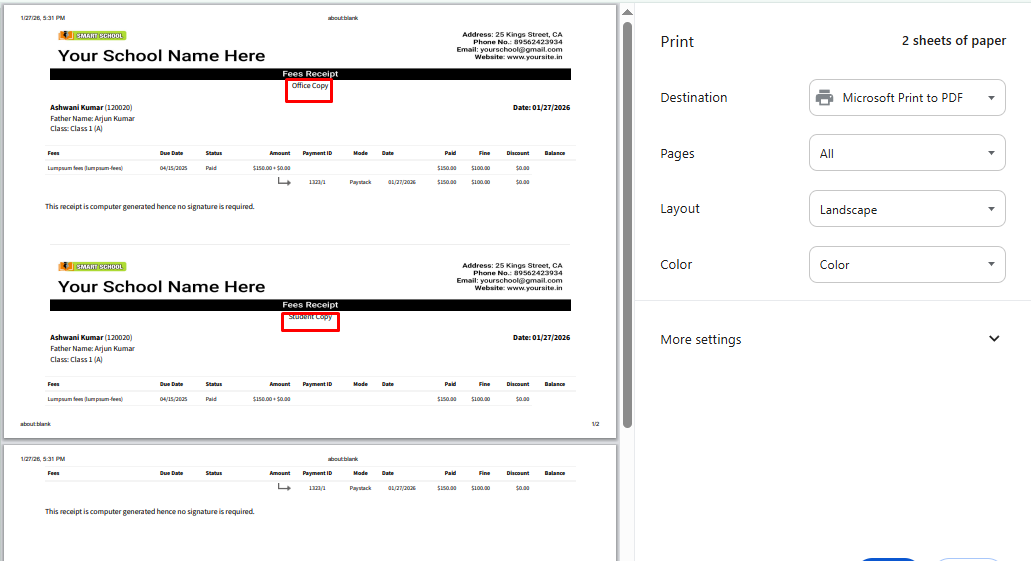Open the Color mode dropdown
This screenshot has width=1031, height=561.
(x=906, y=265)
